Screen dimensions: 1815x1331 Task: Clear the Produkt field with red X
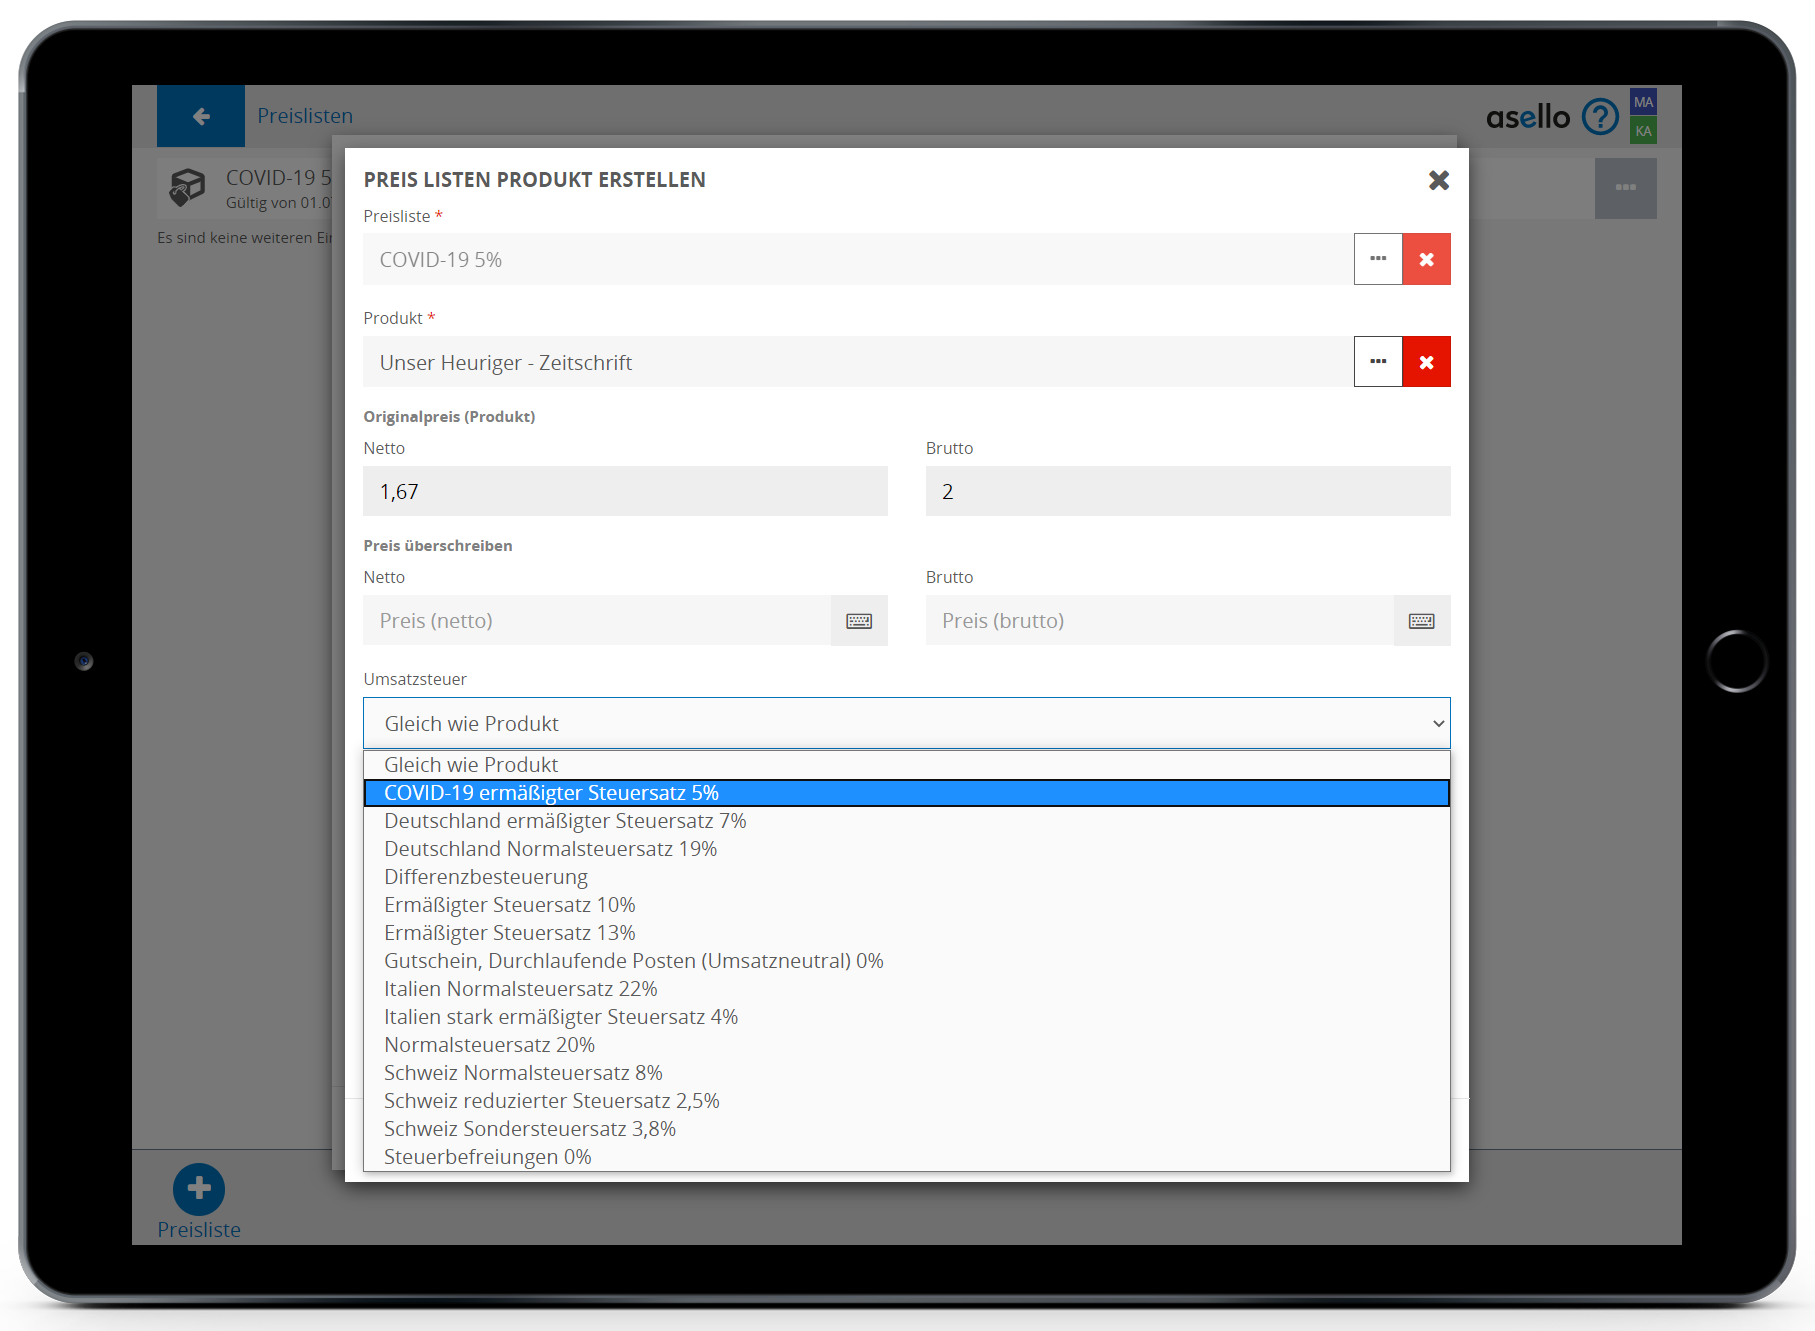pyautogui.click(x=1426, y=362)
